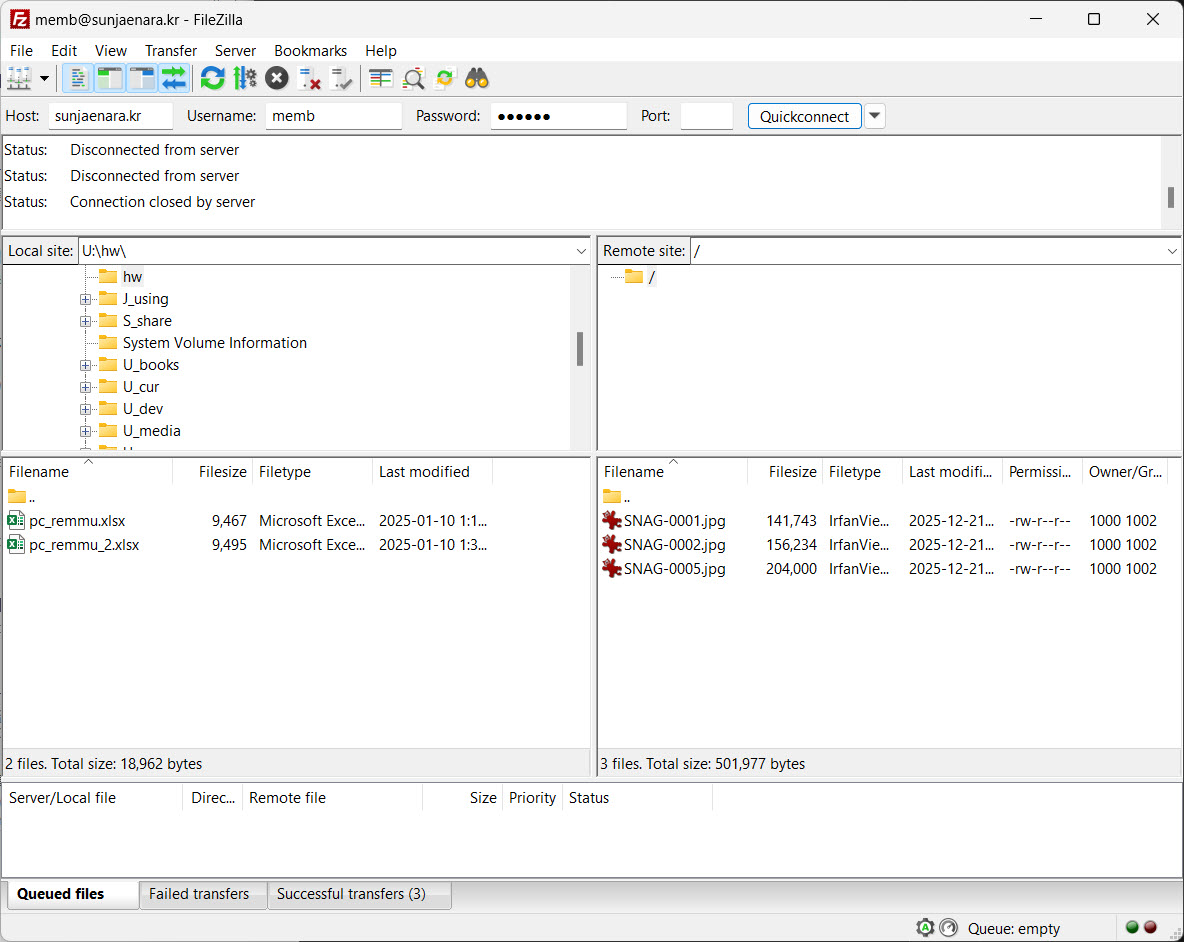1184x942 pixels.
Task: Expand the U_books folder in the tree
Action: pos(86,365)
